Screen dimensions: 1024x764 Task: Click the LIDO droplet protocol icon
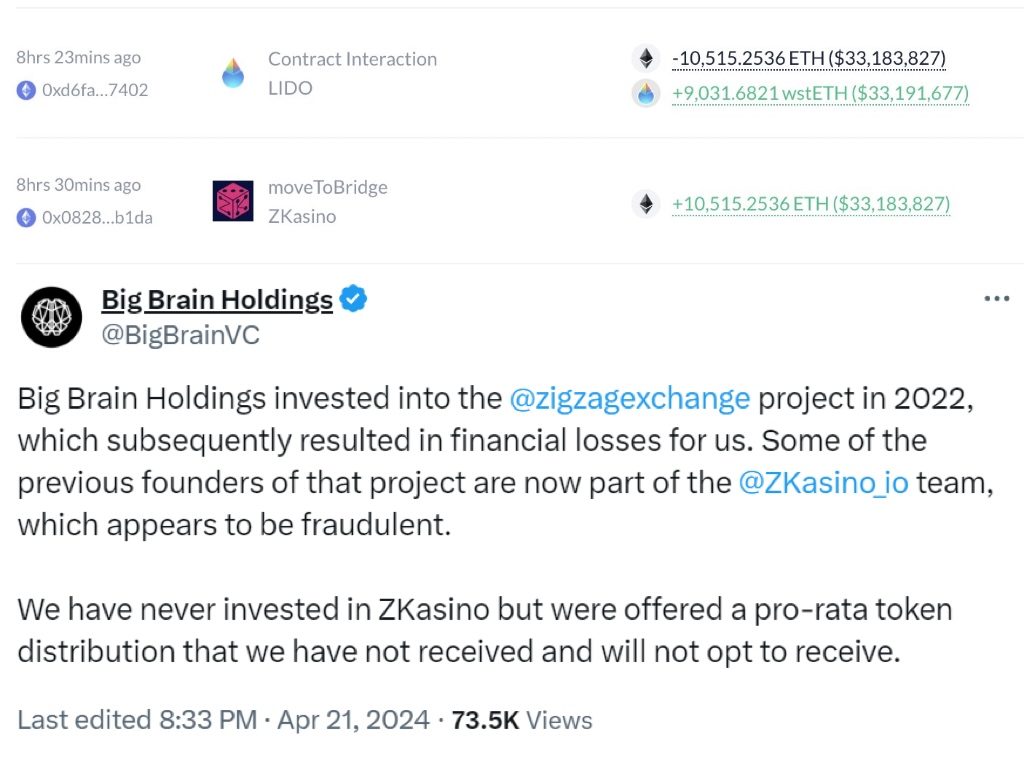point(233,73)
